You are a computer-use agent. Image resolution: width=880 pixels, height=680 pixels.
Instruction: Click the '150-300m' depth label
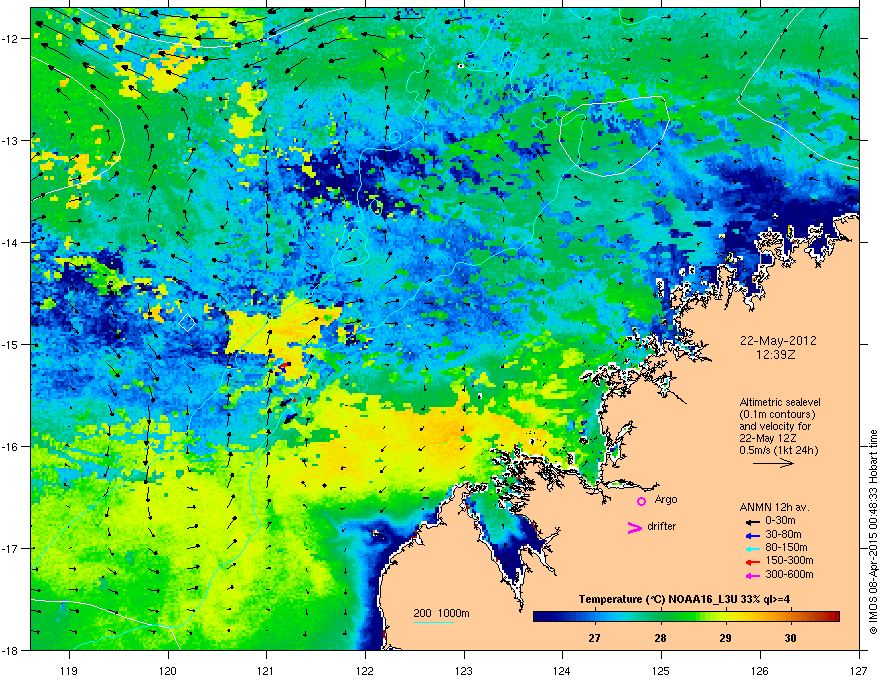coord(789,560)
